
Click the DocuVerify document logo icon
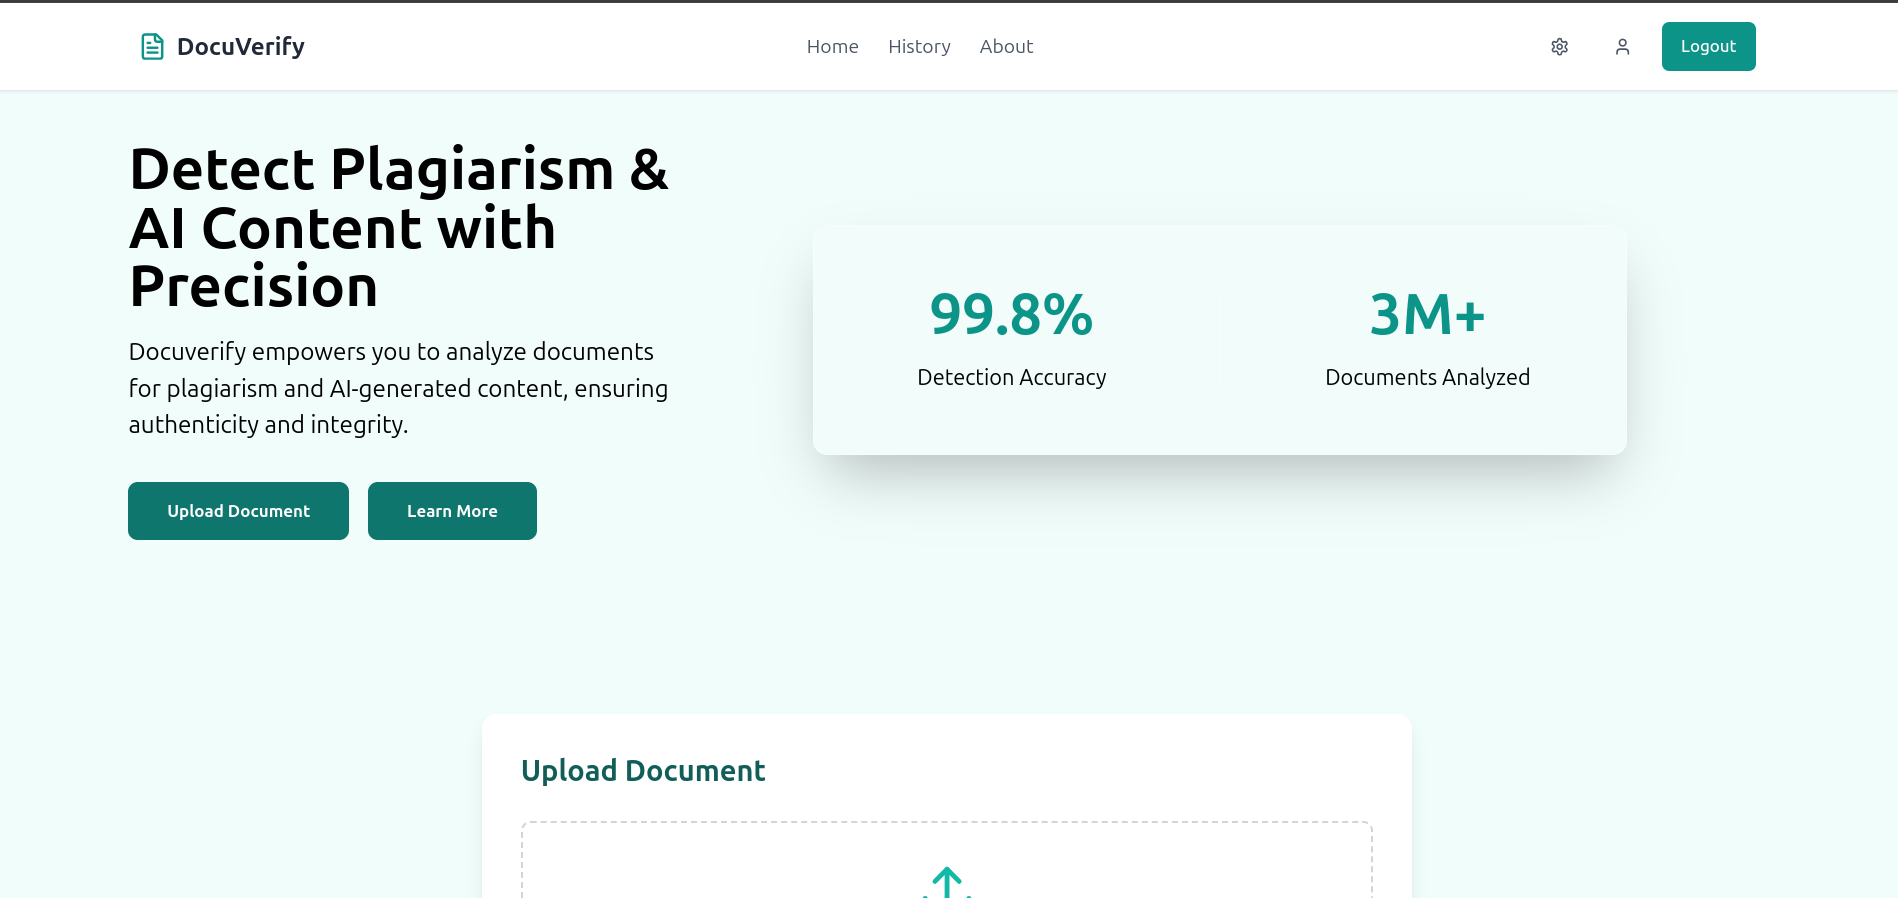pos(152,47)
